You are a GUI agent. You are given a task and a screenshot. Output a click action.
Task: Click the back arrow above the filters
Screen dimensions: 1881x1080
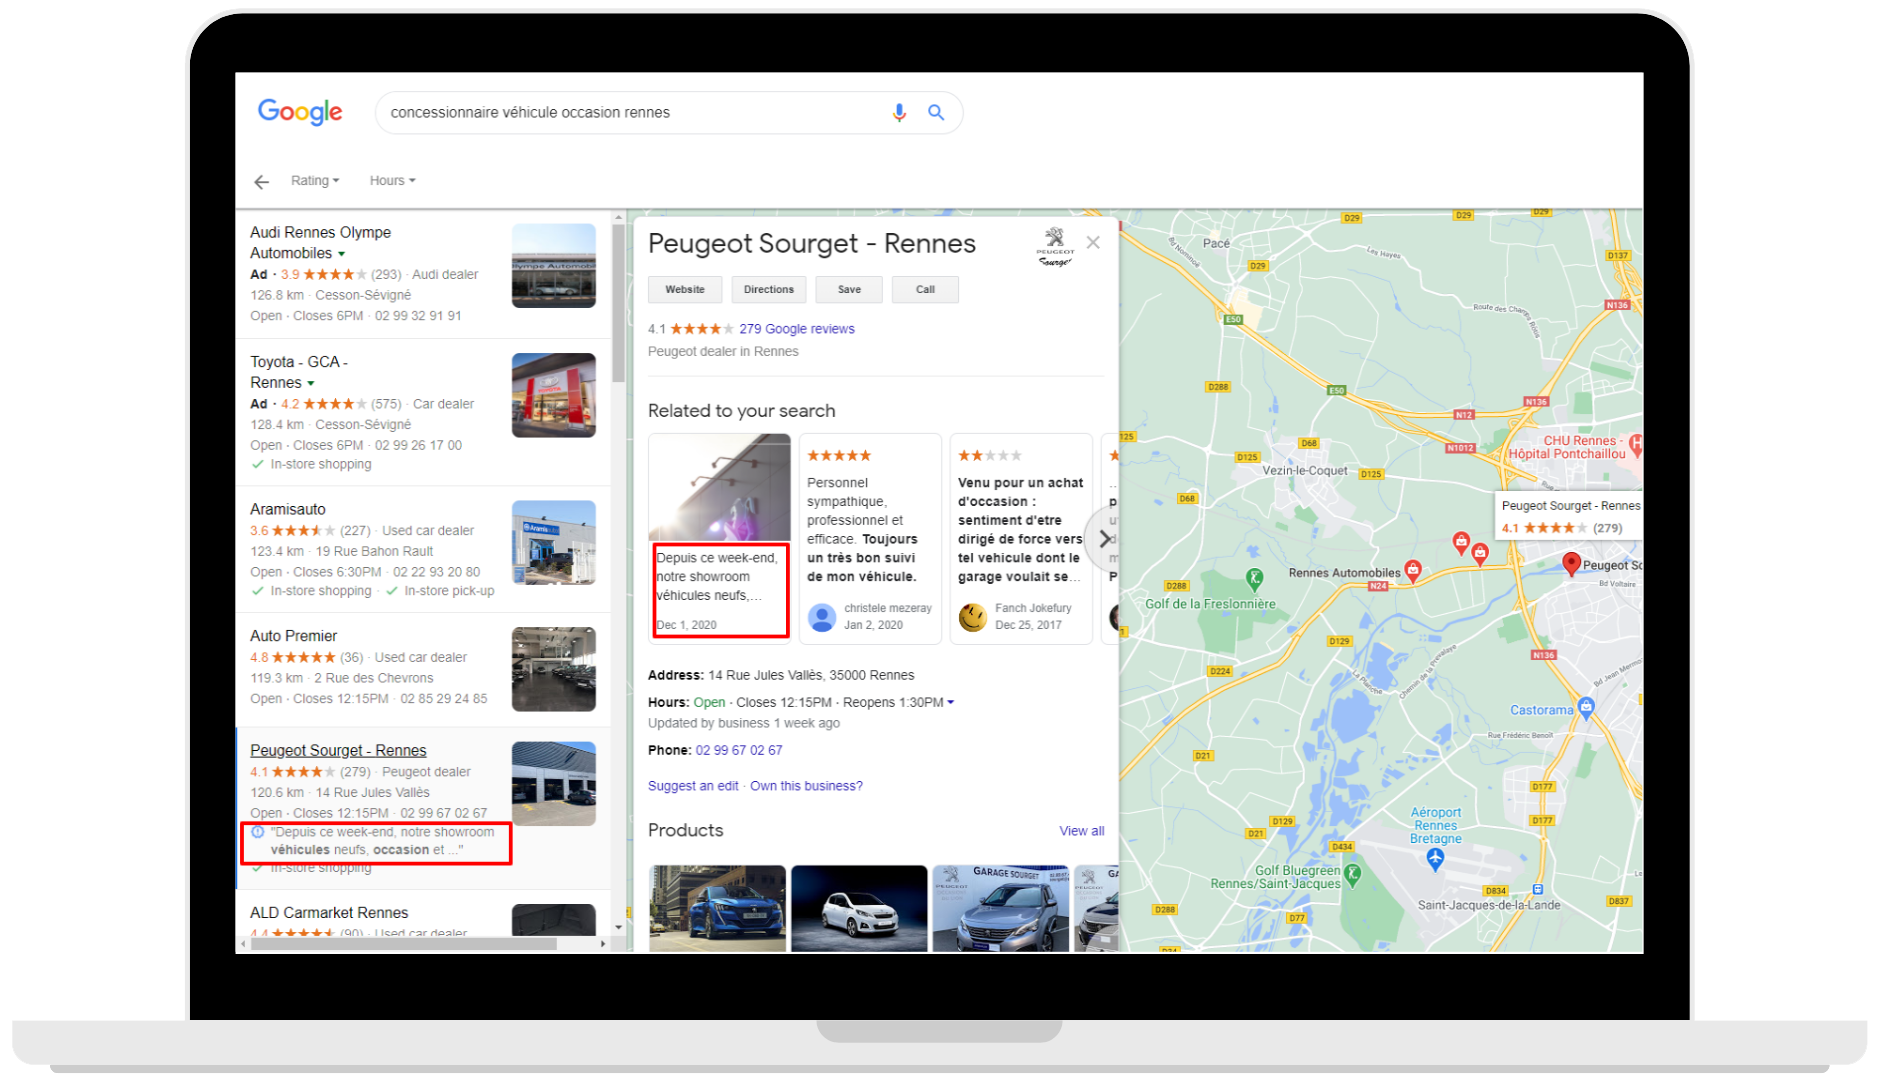261,181
